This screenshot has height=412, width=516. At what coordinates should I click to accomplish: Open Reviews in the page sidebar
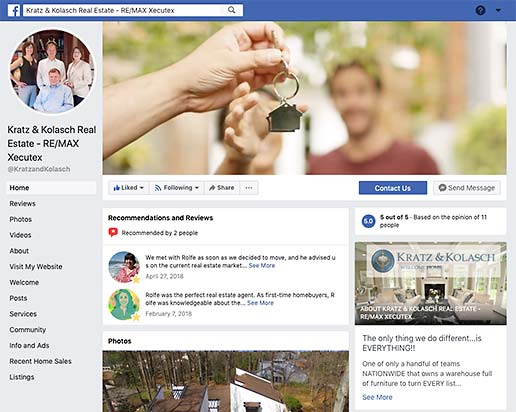point(22,204)
